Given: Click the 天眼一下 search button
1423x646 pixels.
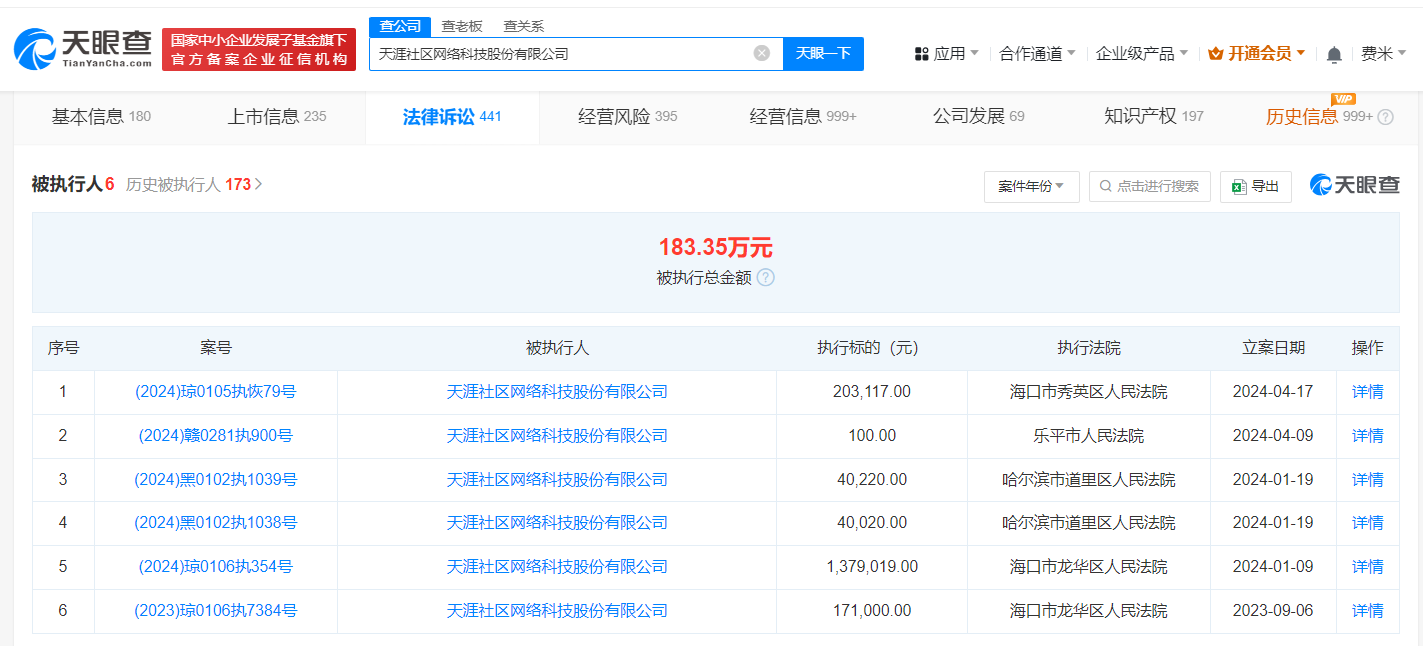Looking at the screenshot, I should (x=823, y=53).
